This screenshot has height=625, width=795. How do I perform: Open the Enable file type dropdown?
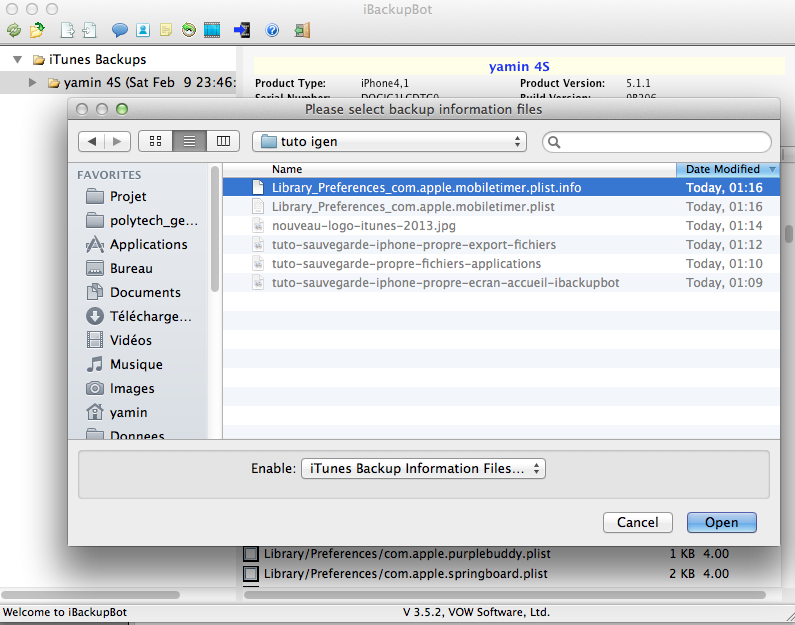pyautogui.click(x=423, y=468)
